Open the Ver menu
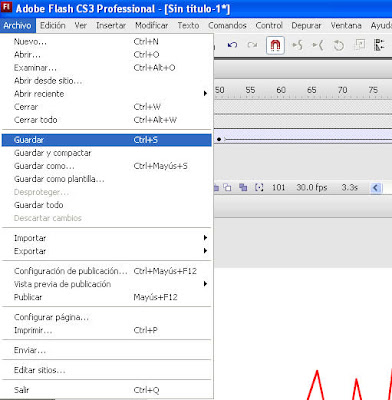Image resolution: width=392 pixels, height=400 pixels. [x=81, y=26]
